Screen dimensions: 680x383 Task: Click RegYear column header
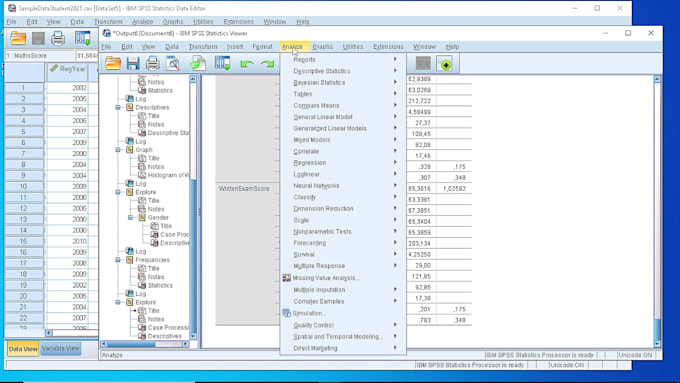tap(68, 71)
